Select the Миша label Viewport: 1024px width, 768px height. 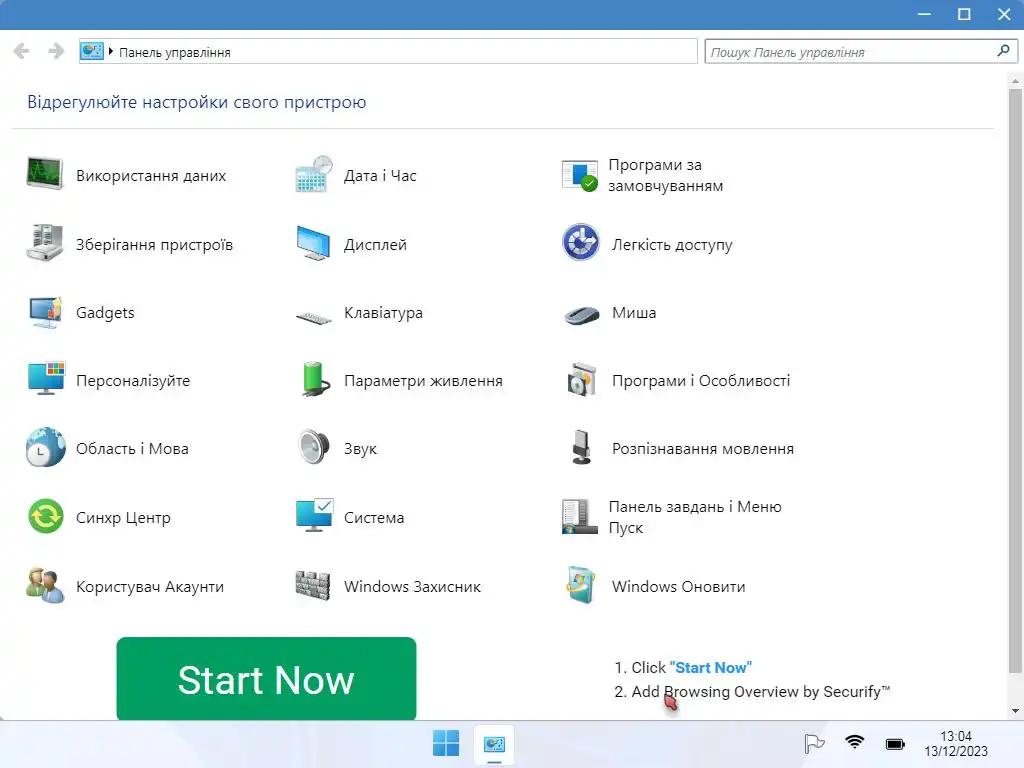(634, 313)
